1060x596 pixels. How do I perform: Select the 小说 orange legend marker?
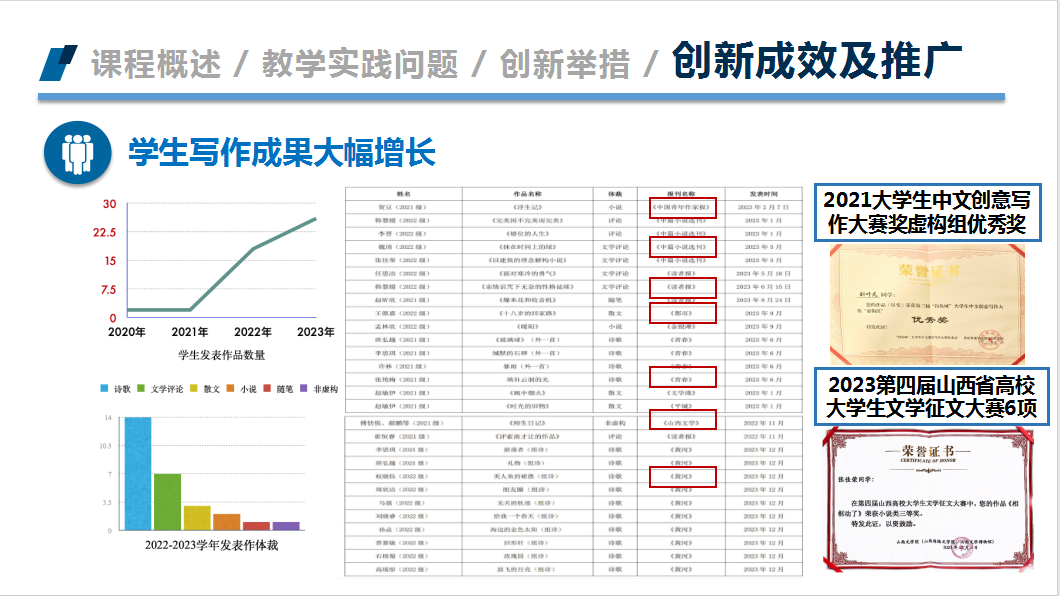pos(230,388)
